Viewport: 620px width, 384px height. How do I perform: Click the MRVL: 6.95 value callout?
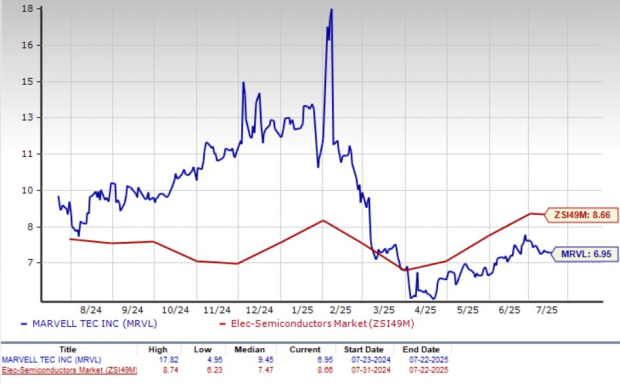(586, 254)
